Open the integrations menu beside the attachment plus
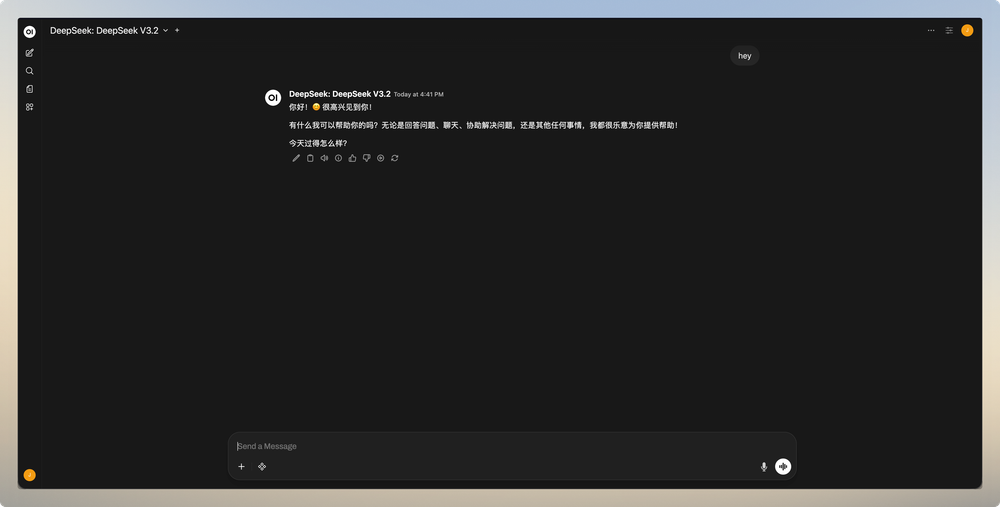 (x=262, y=467)
